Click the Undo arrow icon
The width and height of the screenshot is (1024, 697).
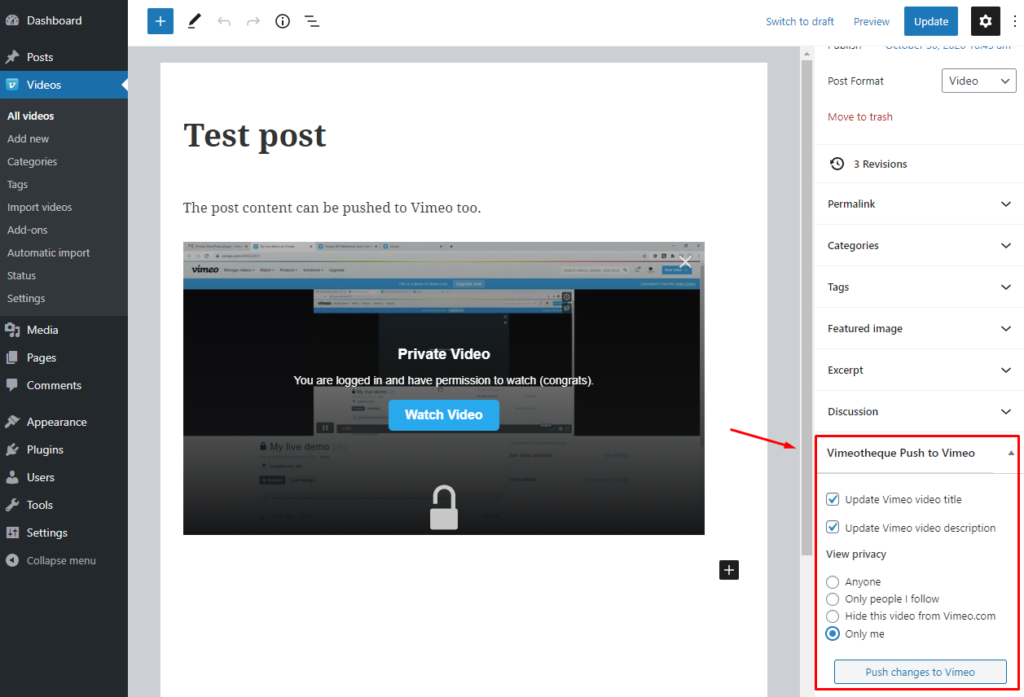pos(224,20)
